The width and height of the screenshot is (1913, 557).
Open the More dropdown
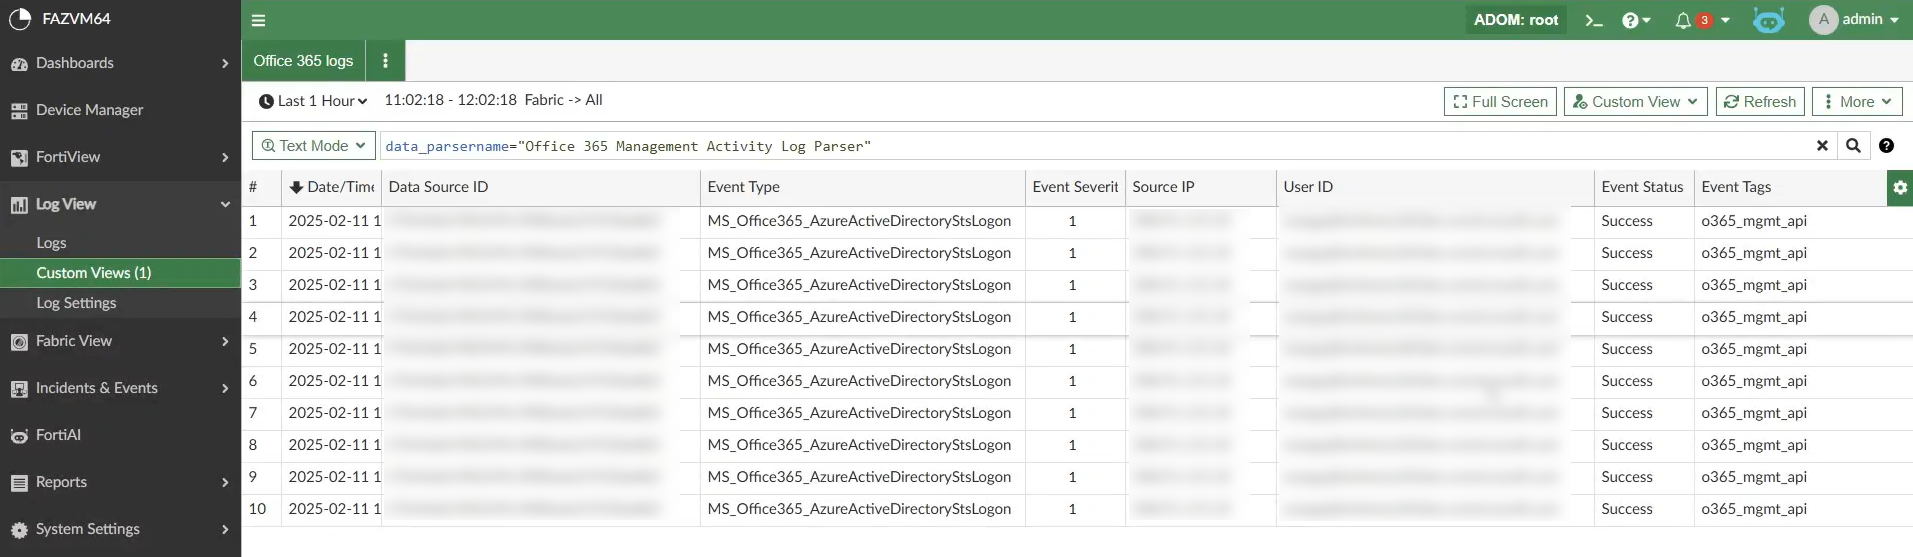[1857, 102]
